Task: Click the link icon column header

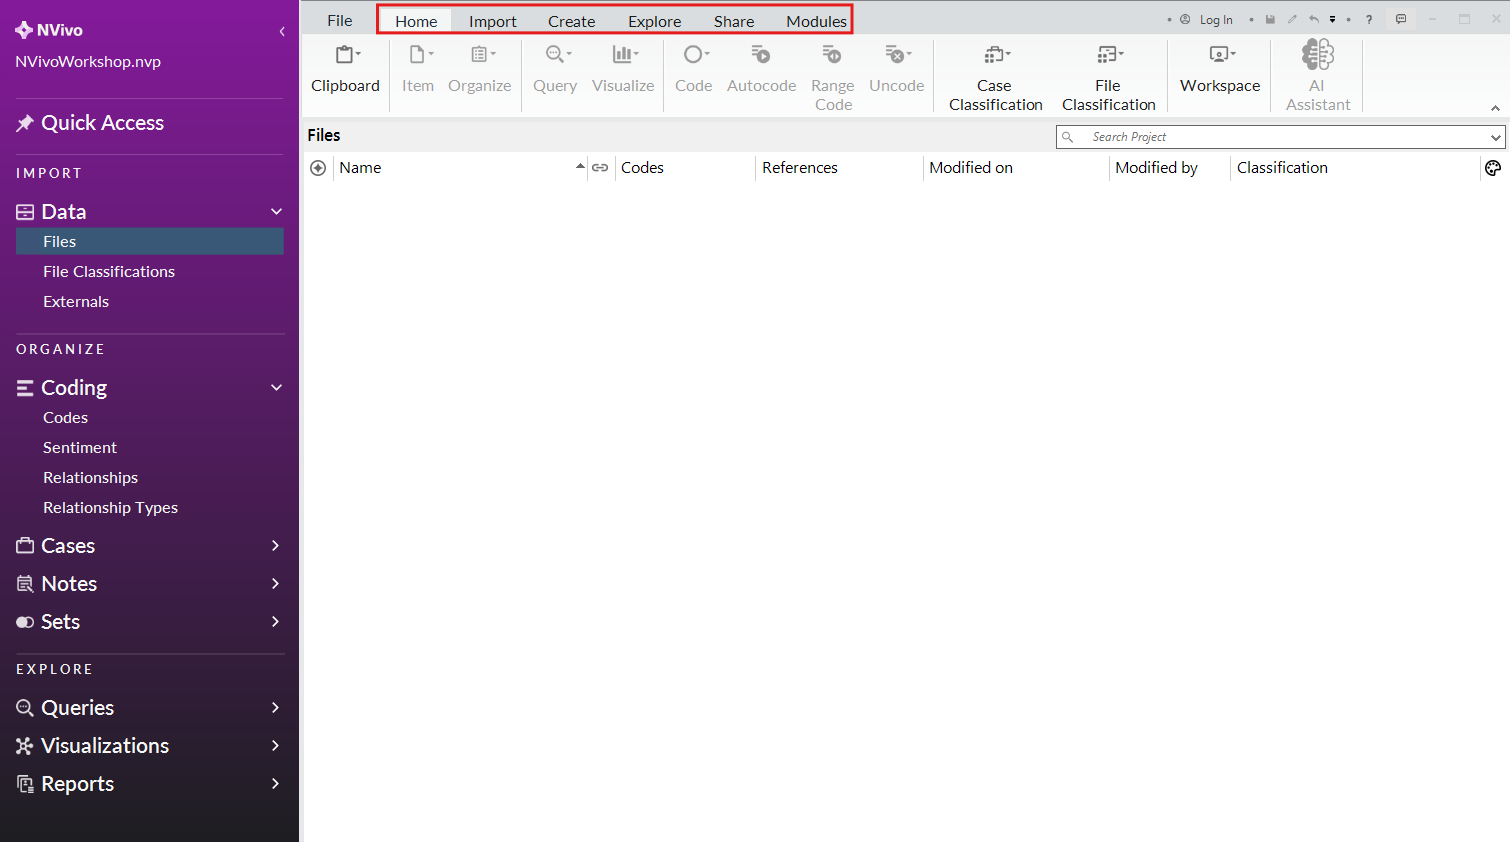Action: pyautogui.click(x=600, y=168)
